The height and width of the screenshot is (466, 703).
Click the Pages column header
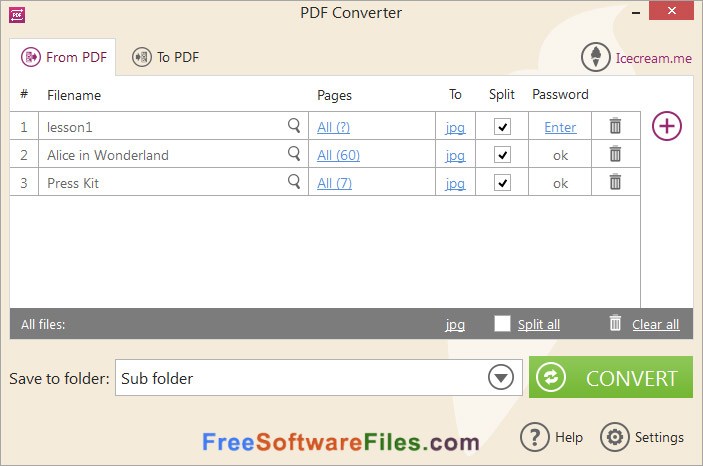click(334, 95)
